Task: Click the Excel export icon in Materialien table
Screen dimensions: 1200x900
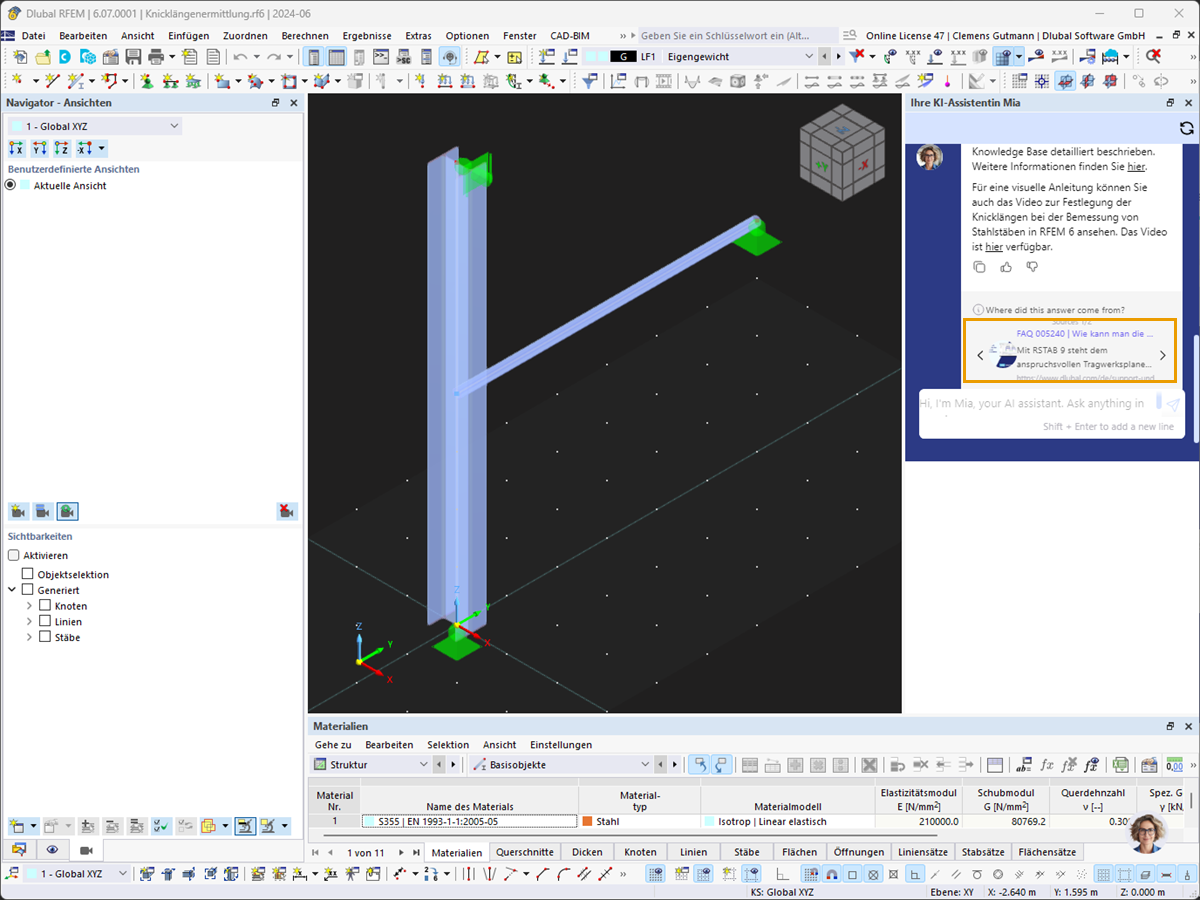Action: pos(1121,765)
